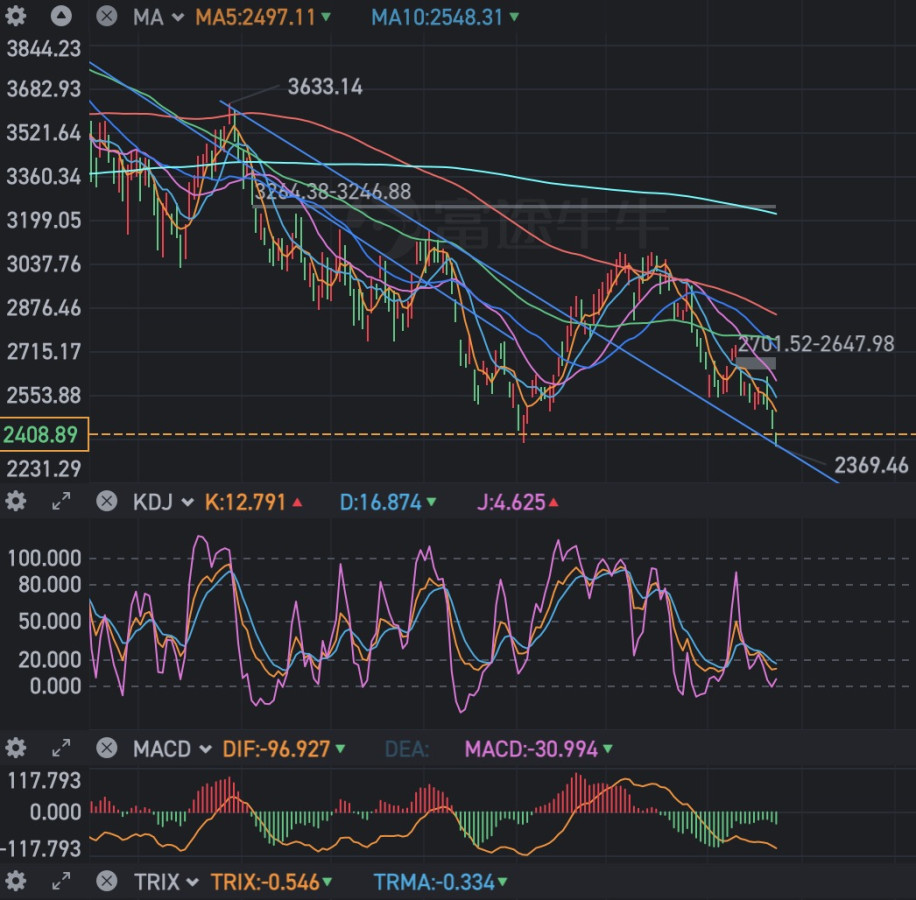
Task: Expand the MACD panel to full size
Action: click(61, 748)
